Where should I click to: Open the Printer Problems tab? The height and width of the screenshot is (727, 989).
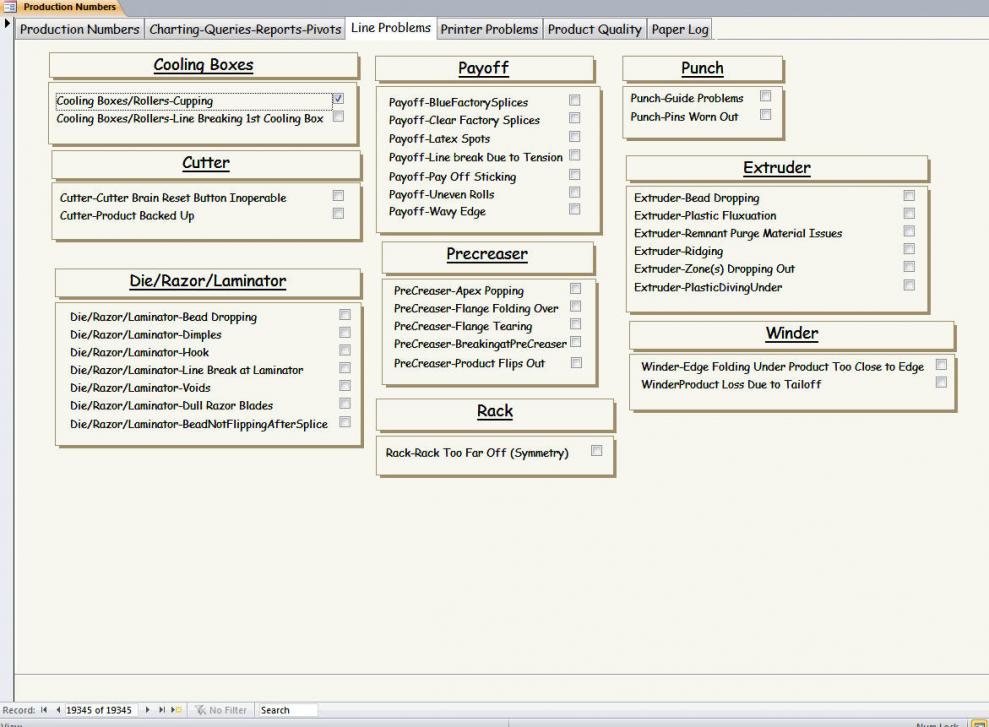coord(489,29)
